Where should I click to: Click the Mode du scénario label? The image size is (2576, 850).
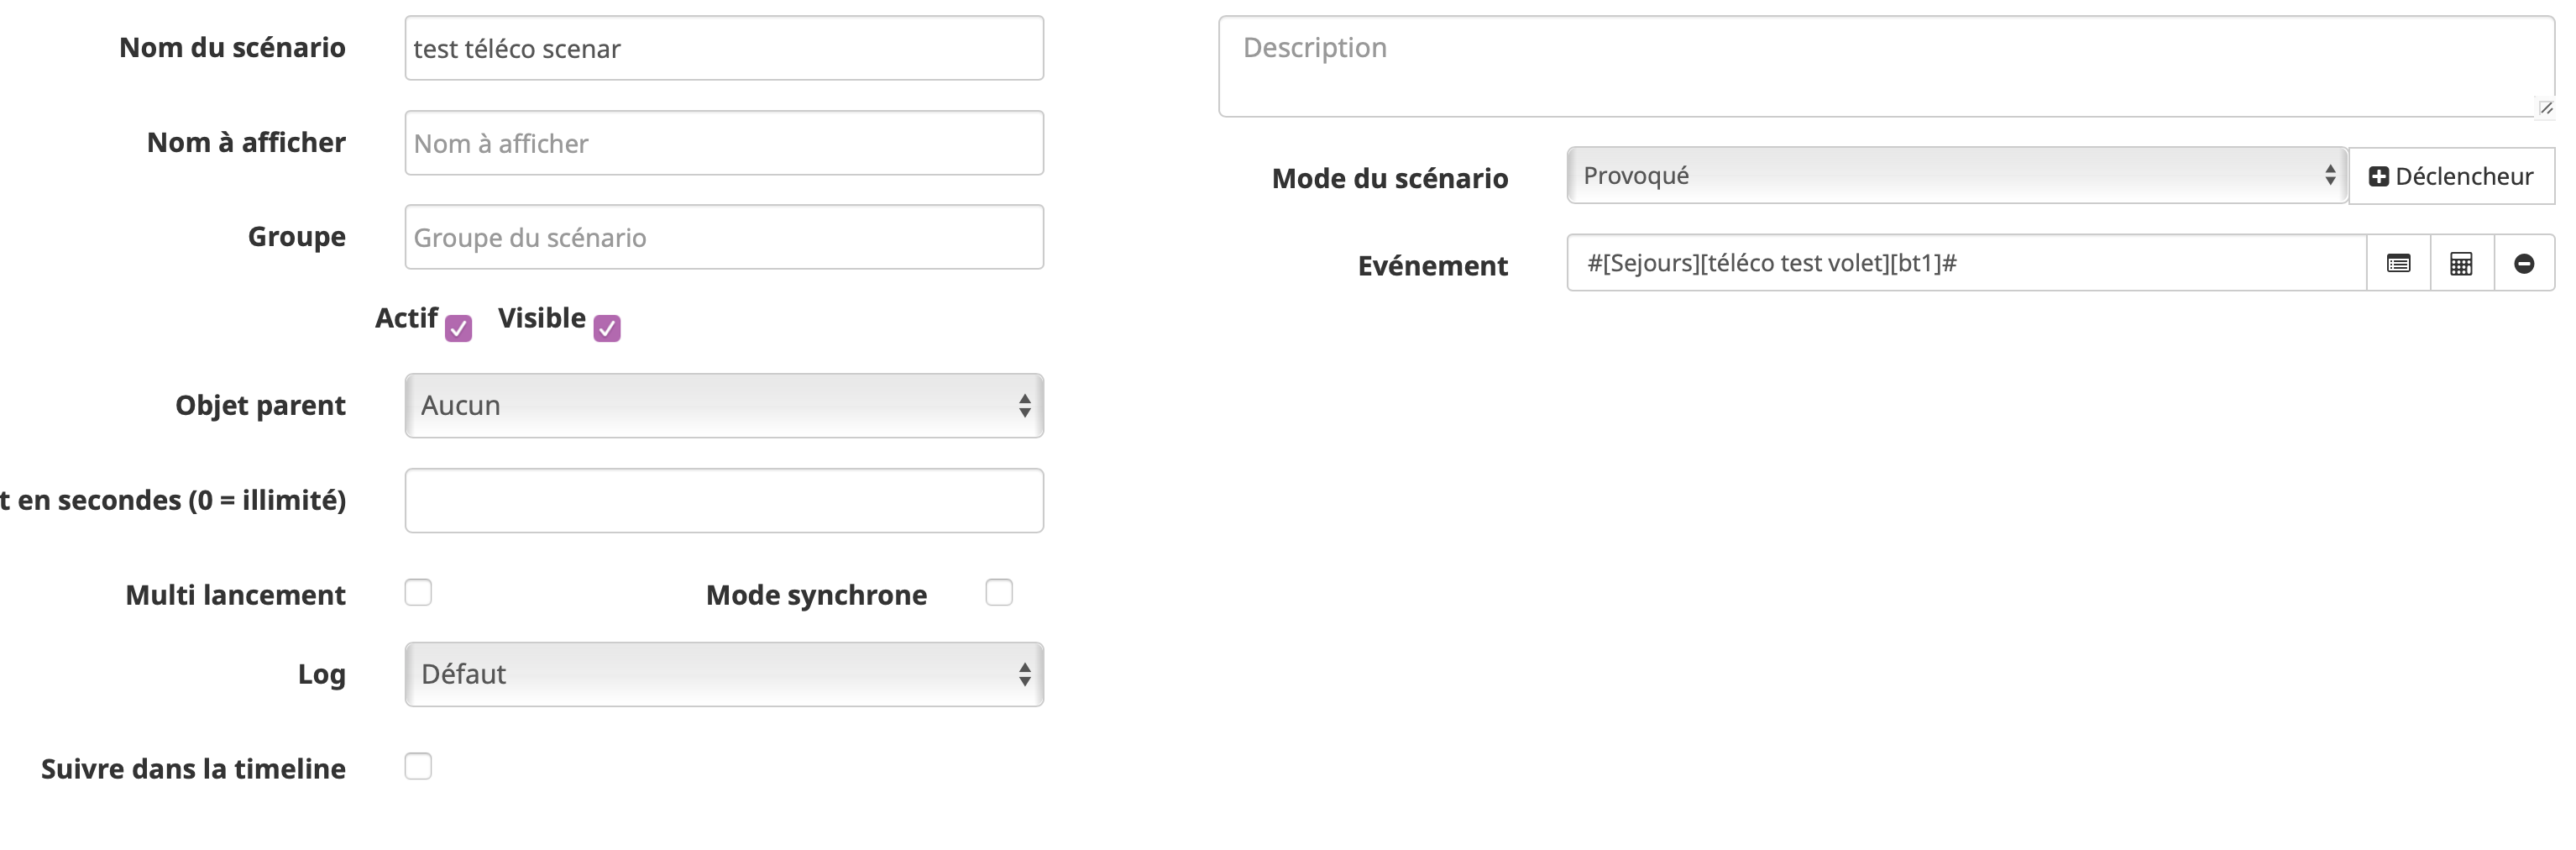click(1390, 178)
